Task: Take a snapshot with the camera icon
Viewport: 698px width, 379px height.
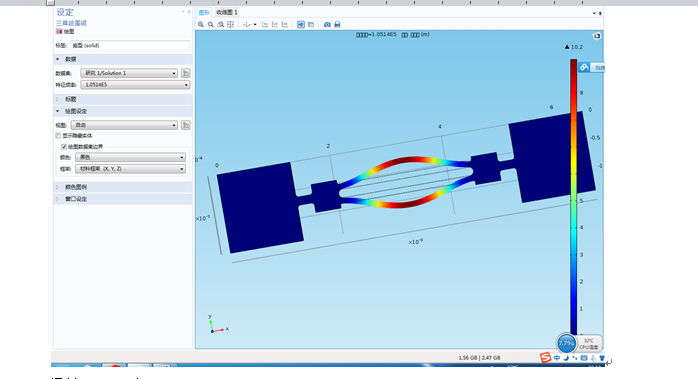Action: tap(327, 24)
